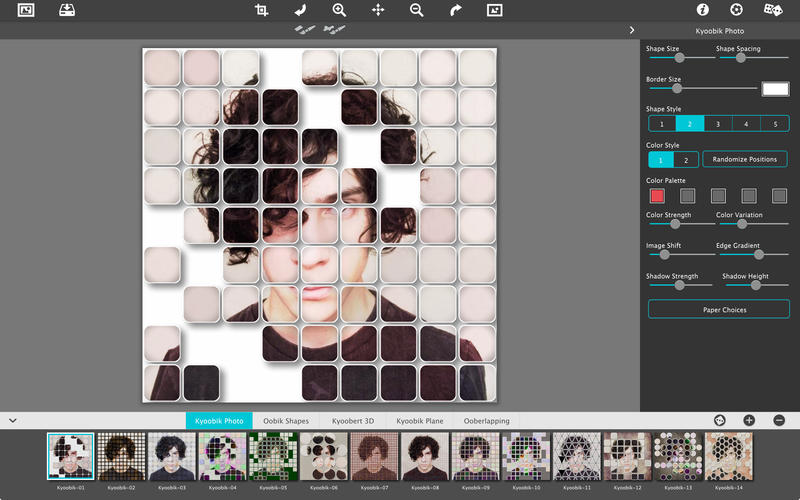The image size is (800, 500).
Task: Open the info icon
Action: tap(703, 10)
